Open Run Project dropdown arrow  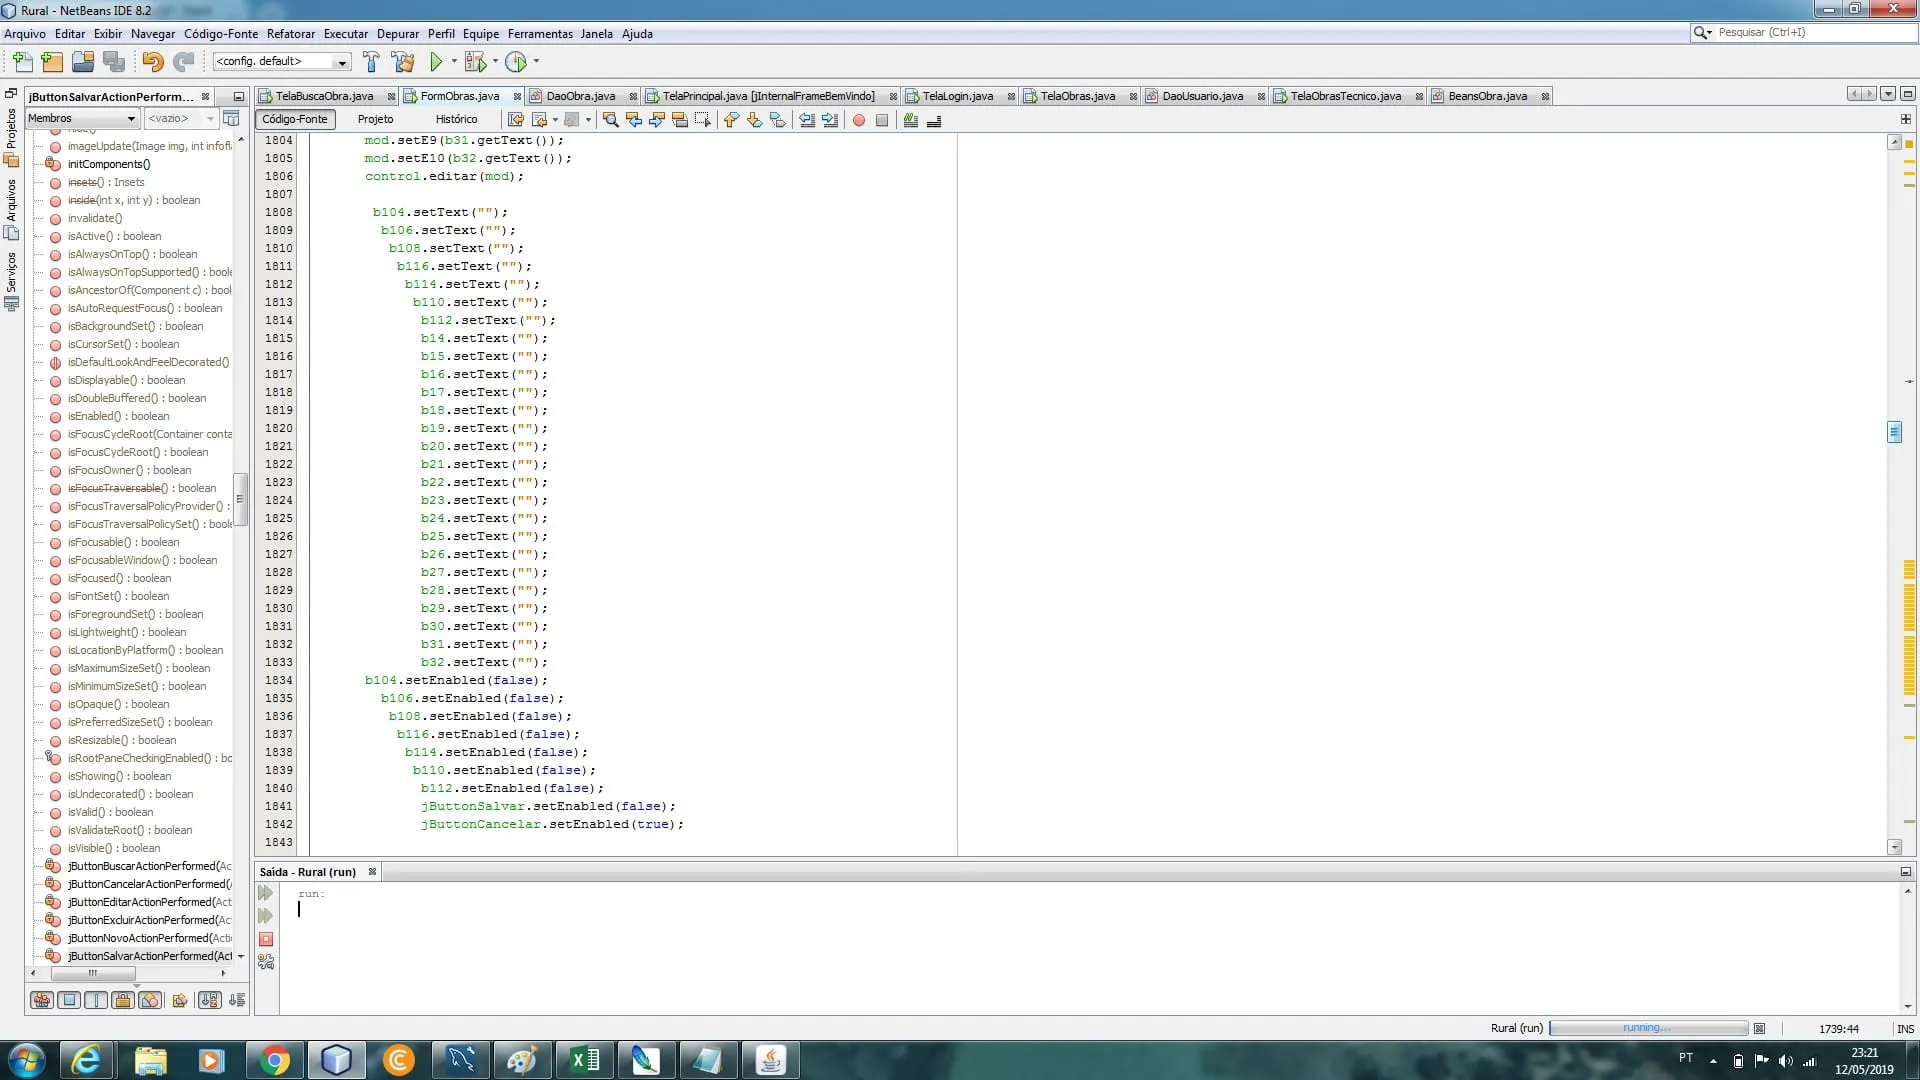(454, 62)
